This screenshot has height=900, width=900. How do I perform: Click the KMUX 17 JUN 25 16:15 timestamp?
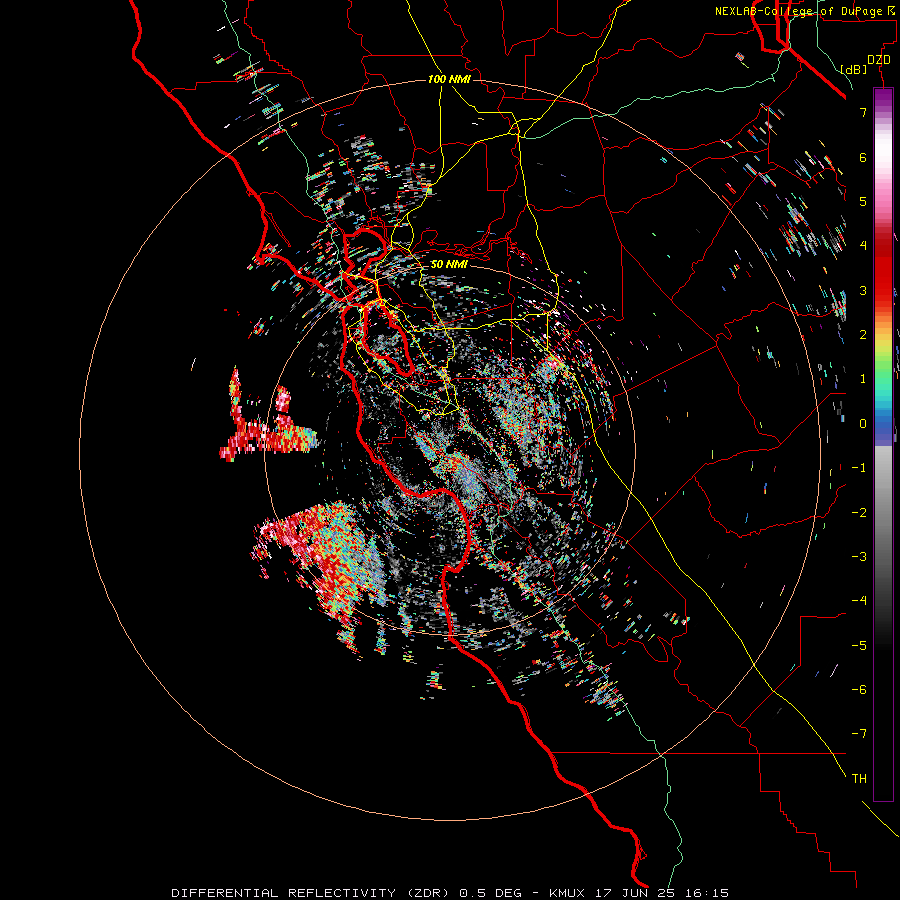639,893
